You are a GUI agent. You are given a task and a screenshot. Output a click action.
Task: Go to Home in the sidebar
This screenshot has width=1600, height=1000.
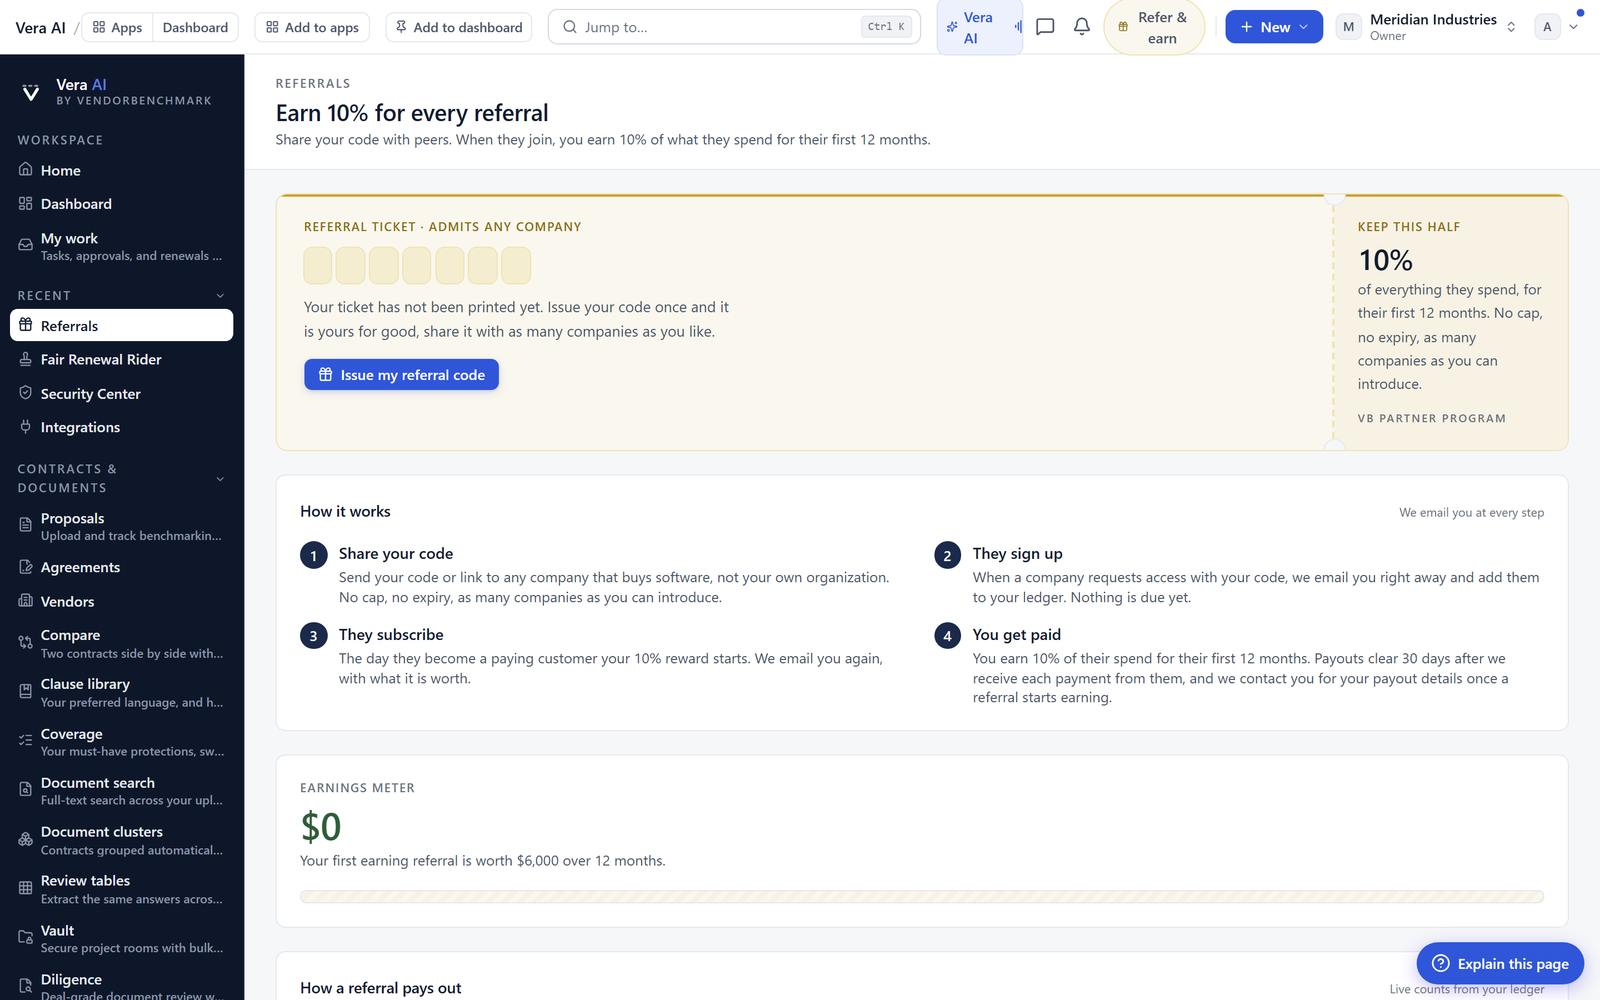tap(121, 170)
